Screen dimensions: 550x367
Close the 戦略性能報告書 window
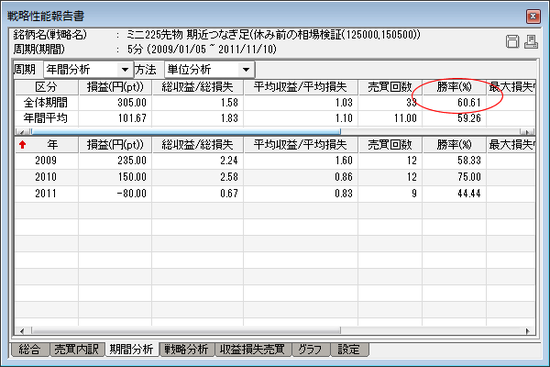click(x=533, y=16)
